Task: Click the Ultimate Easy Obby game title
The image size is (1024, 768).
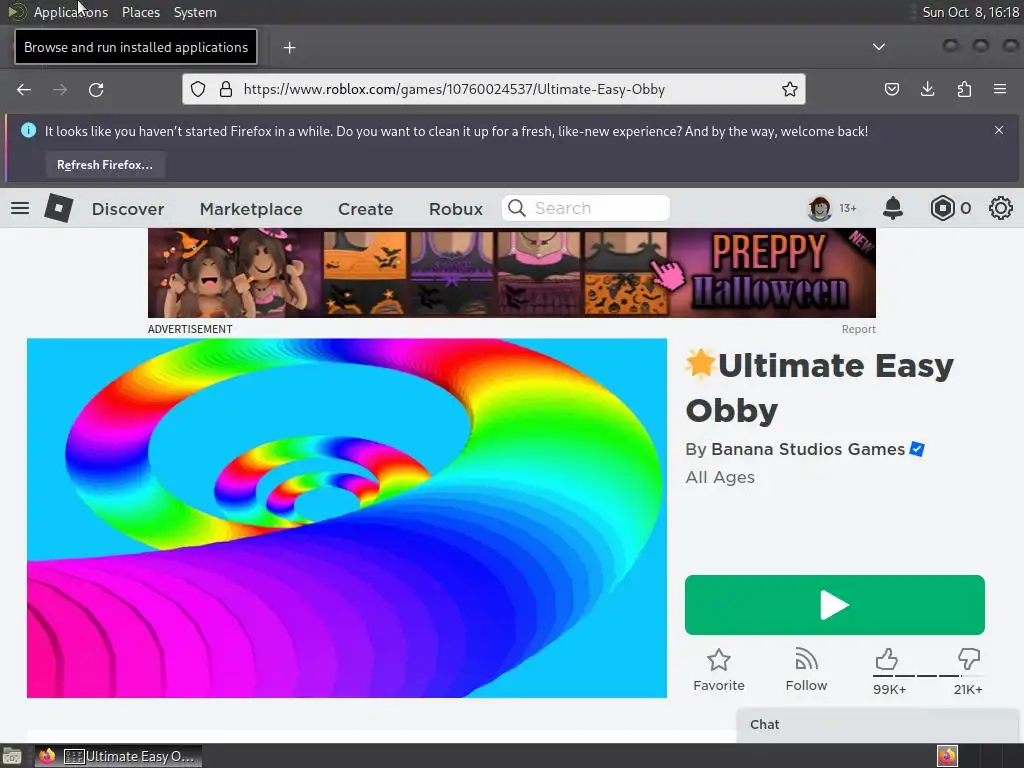Action: point(820,388)
